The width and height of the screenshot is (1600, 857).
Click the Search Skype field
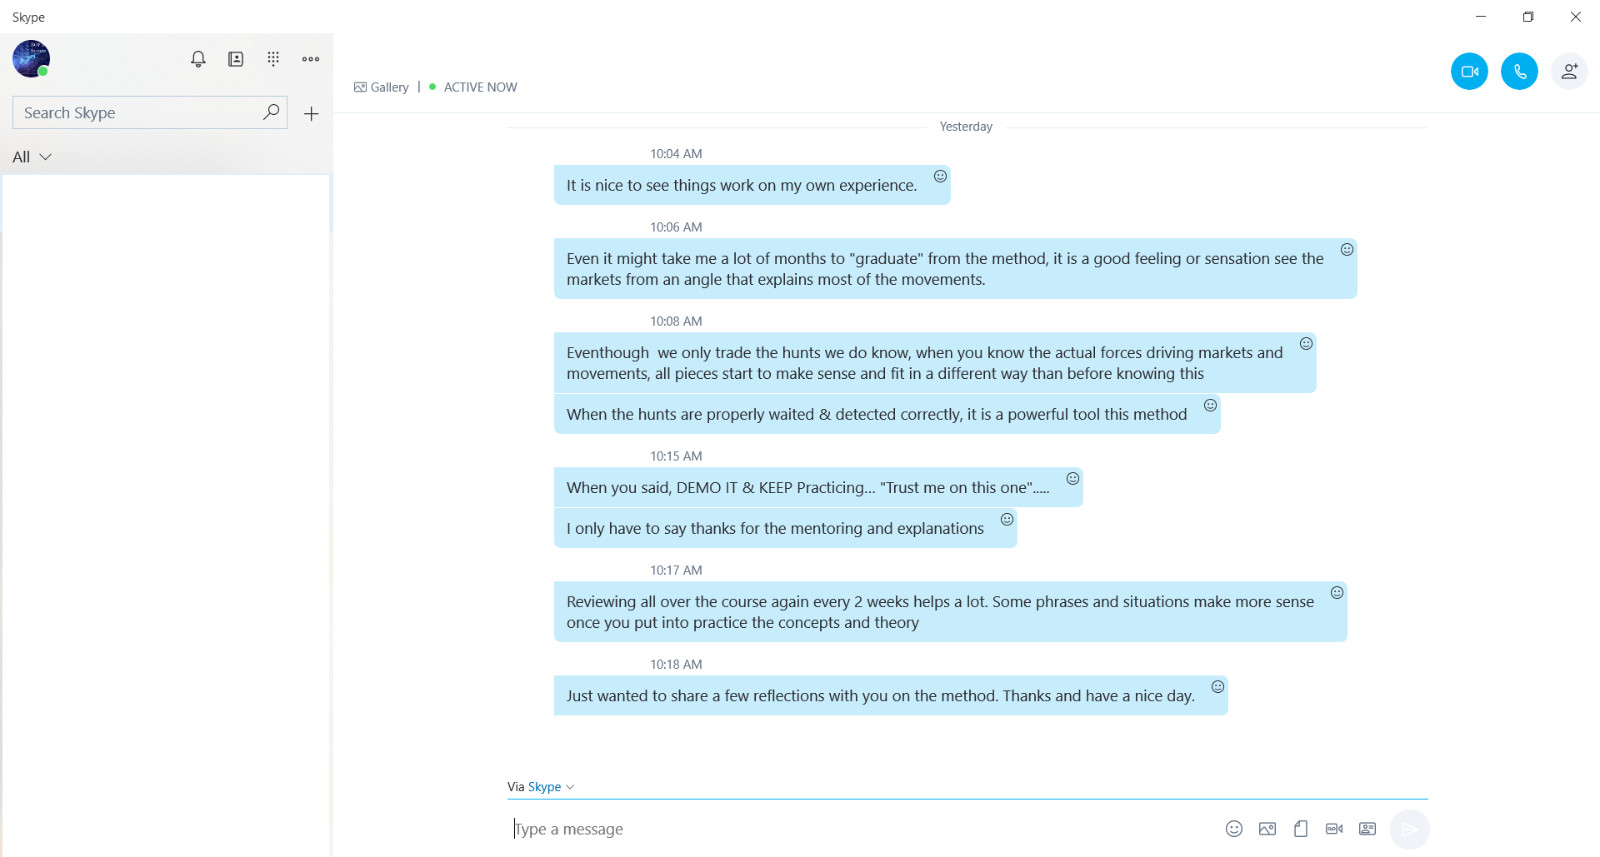pyautogui.click(x=149, y=113)
